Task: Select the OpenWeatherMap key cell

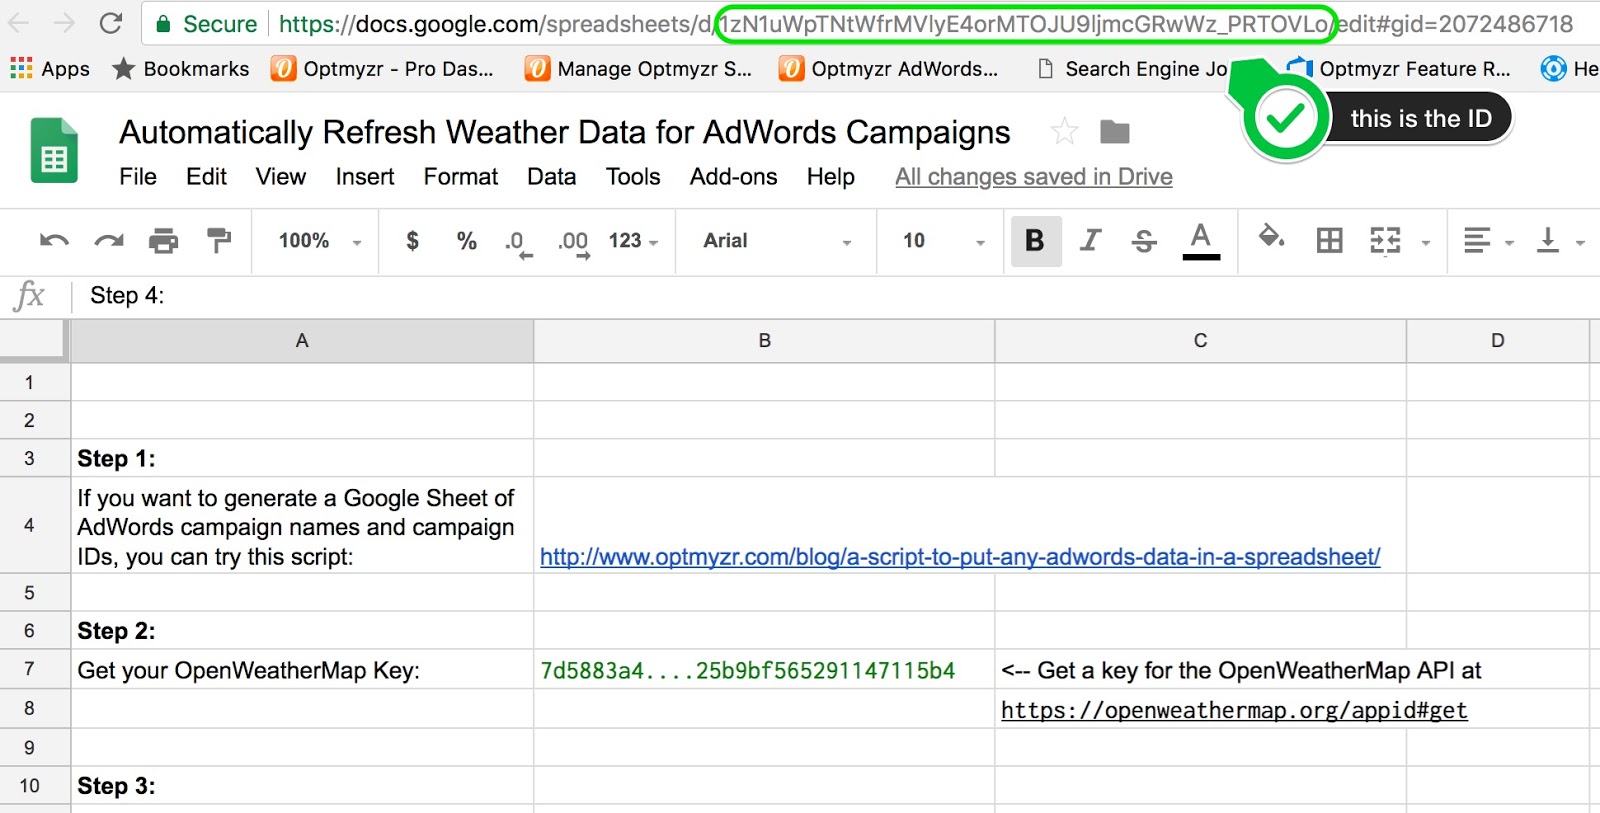Action: tap(764, 670)
